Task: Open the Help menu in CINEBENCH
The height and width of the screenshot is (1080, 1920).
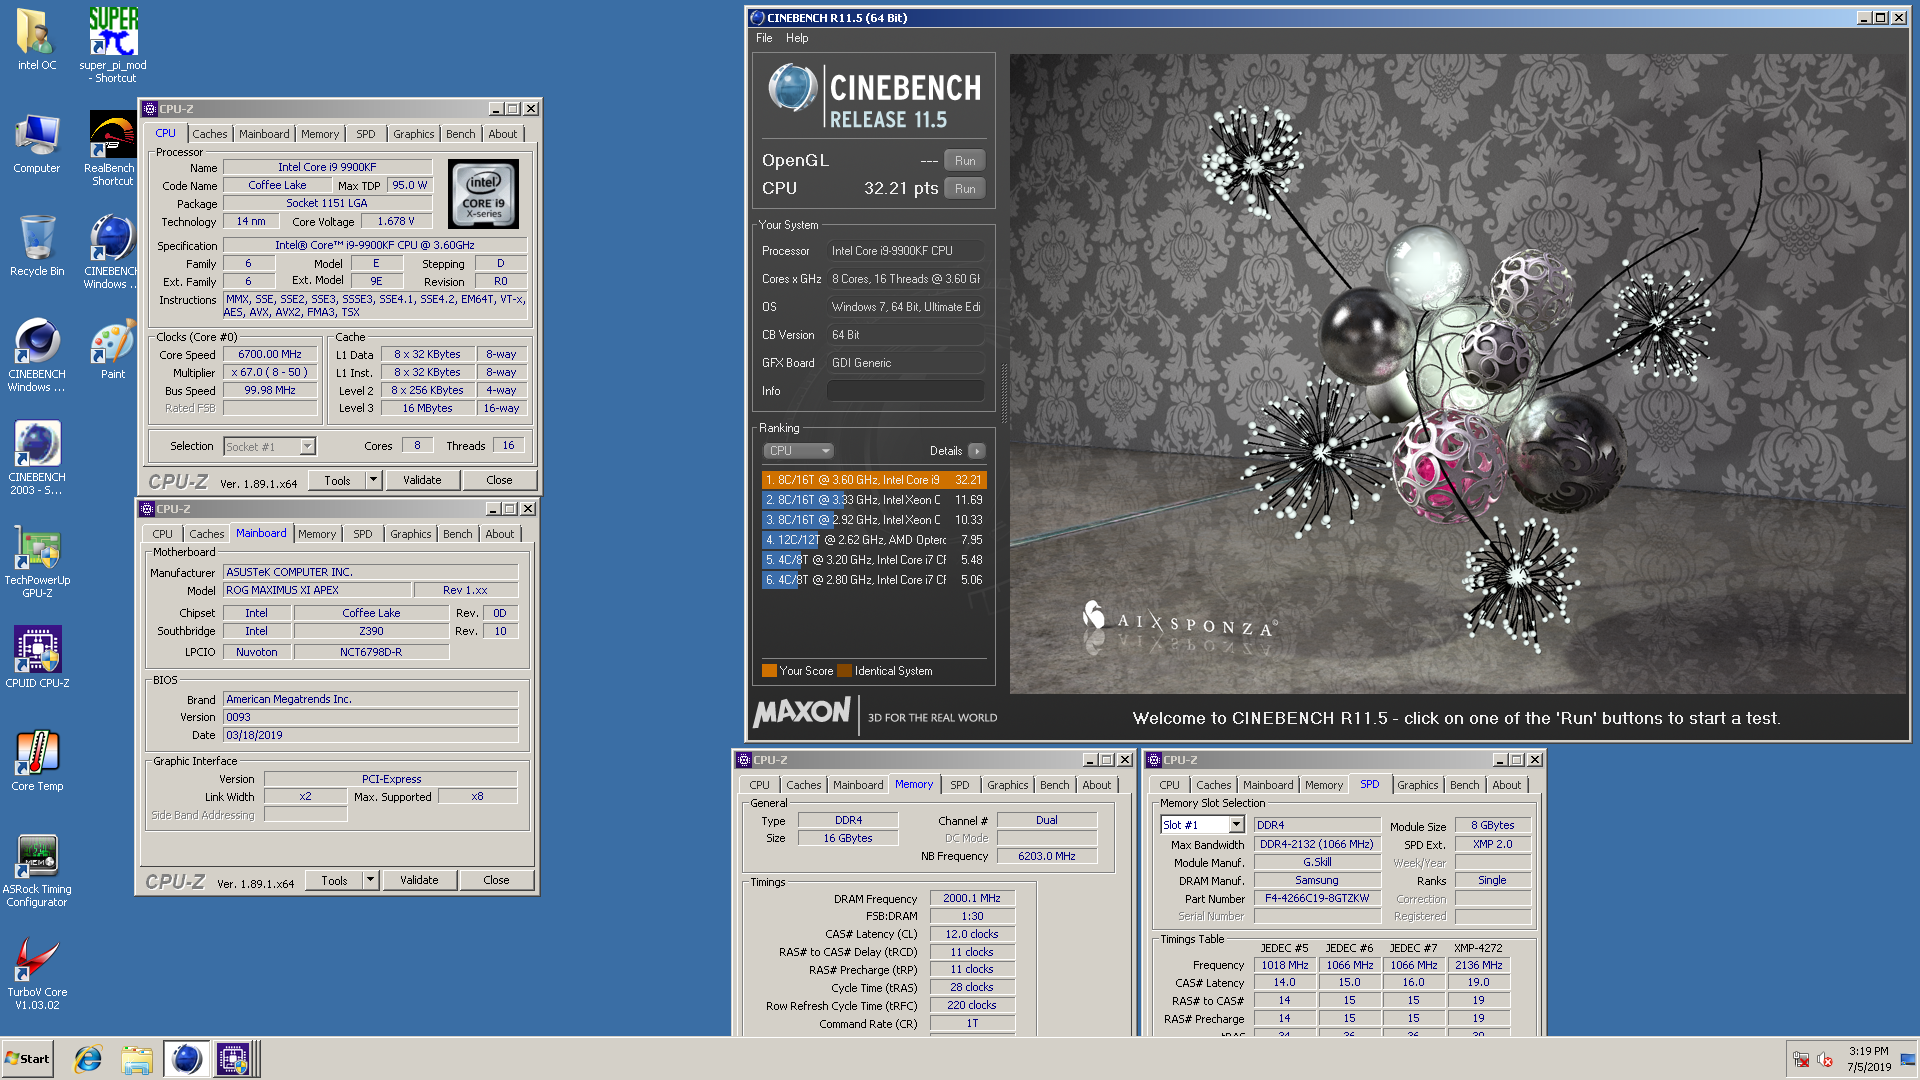Action: [797, 38]
